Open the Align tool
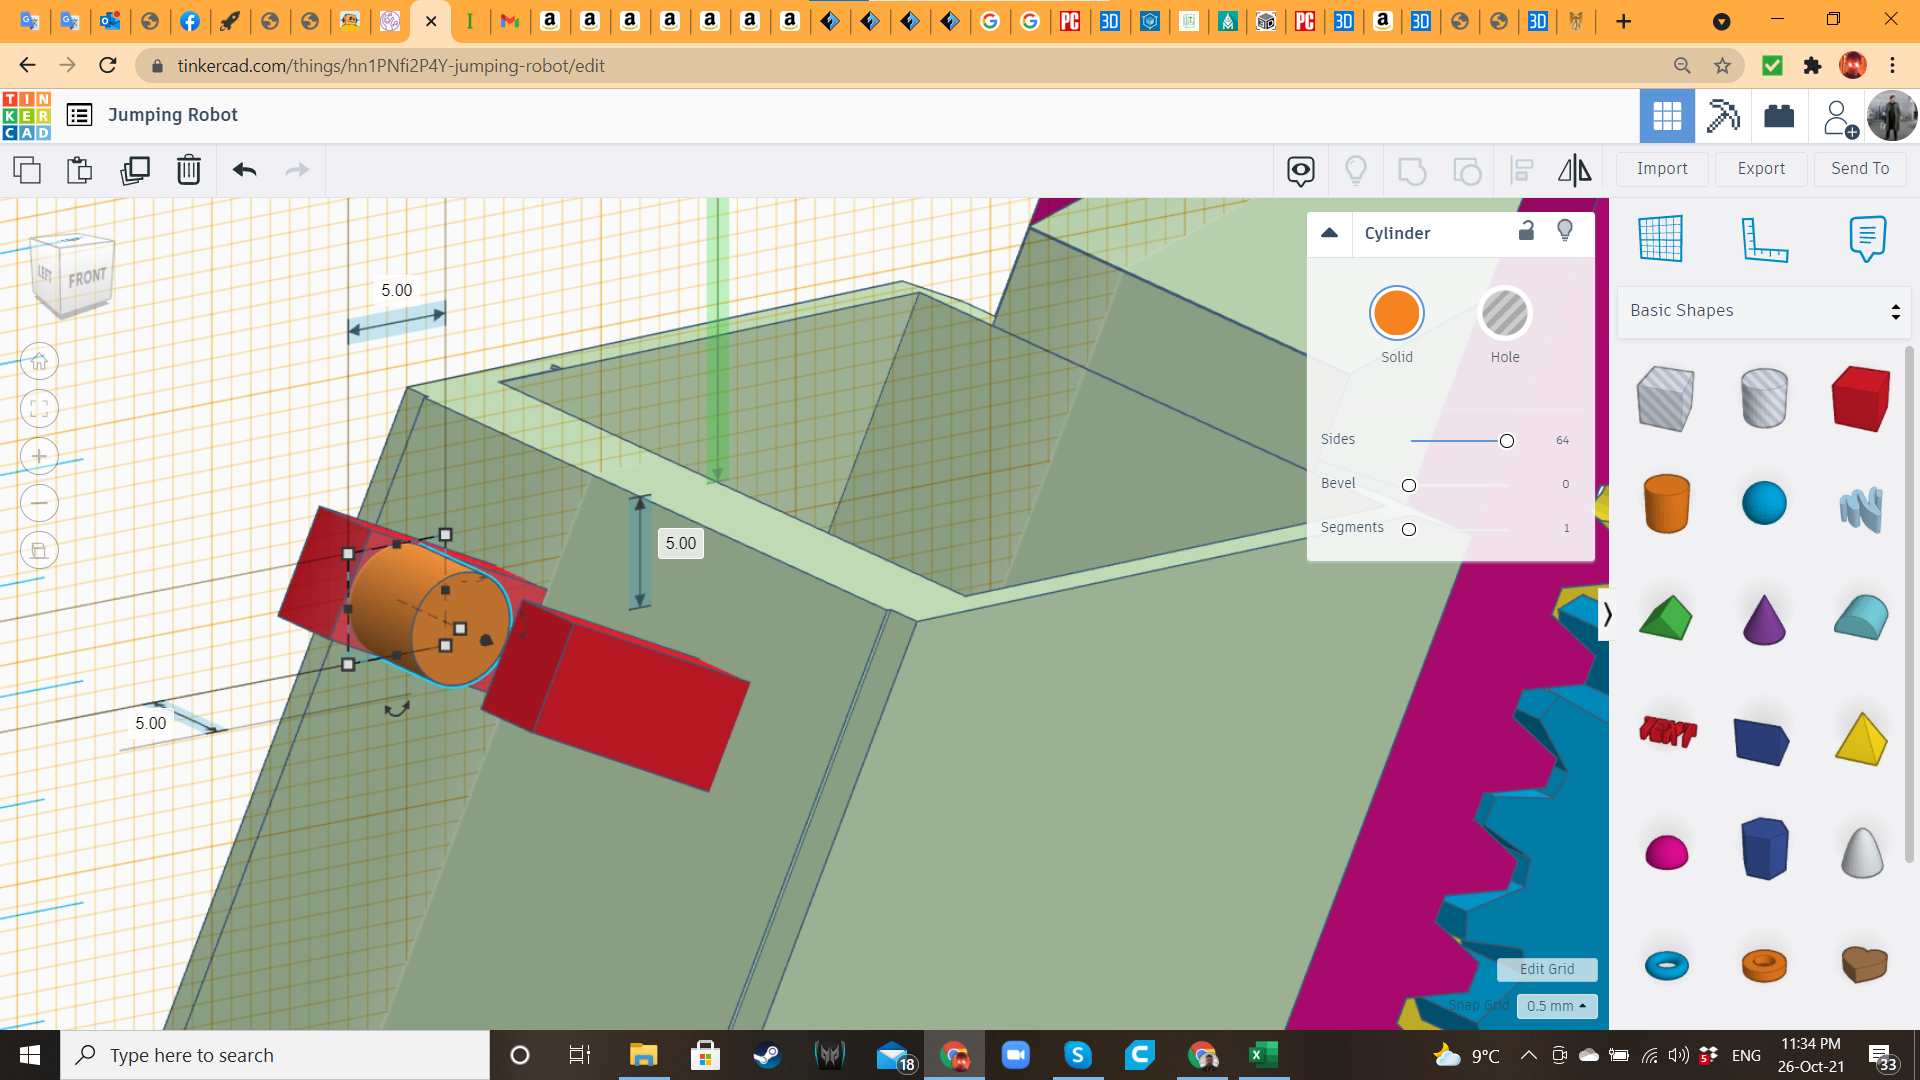This screenshot has height=1080, width=1920. tap(1521, 170)
